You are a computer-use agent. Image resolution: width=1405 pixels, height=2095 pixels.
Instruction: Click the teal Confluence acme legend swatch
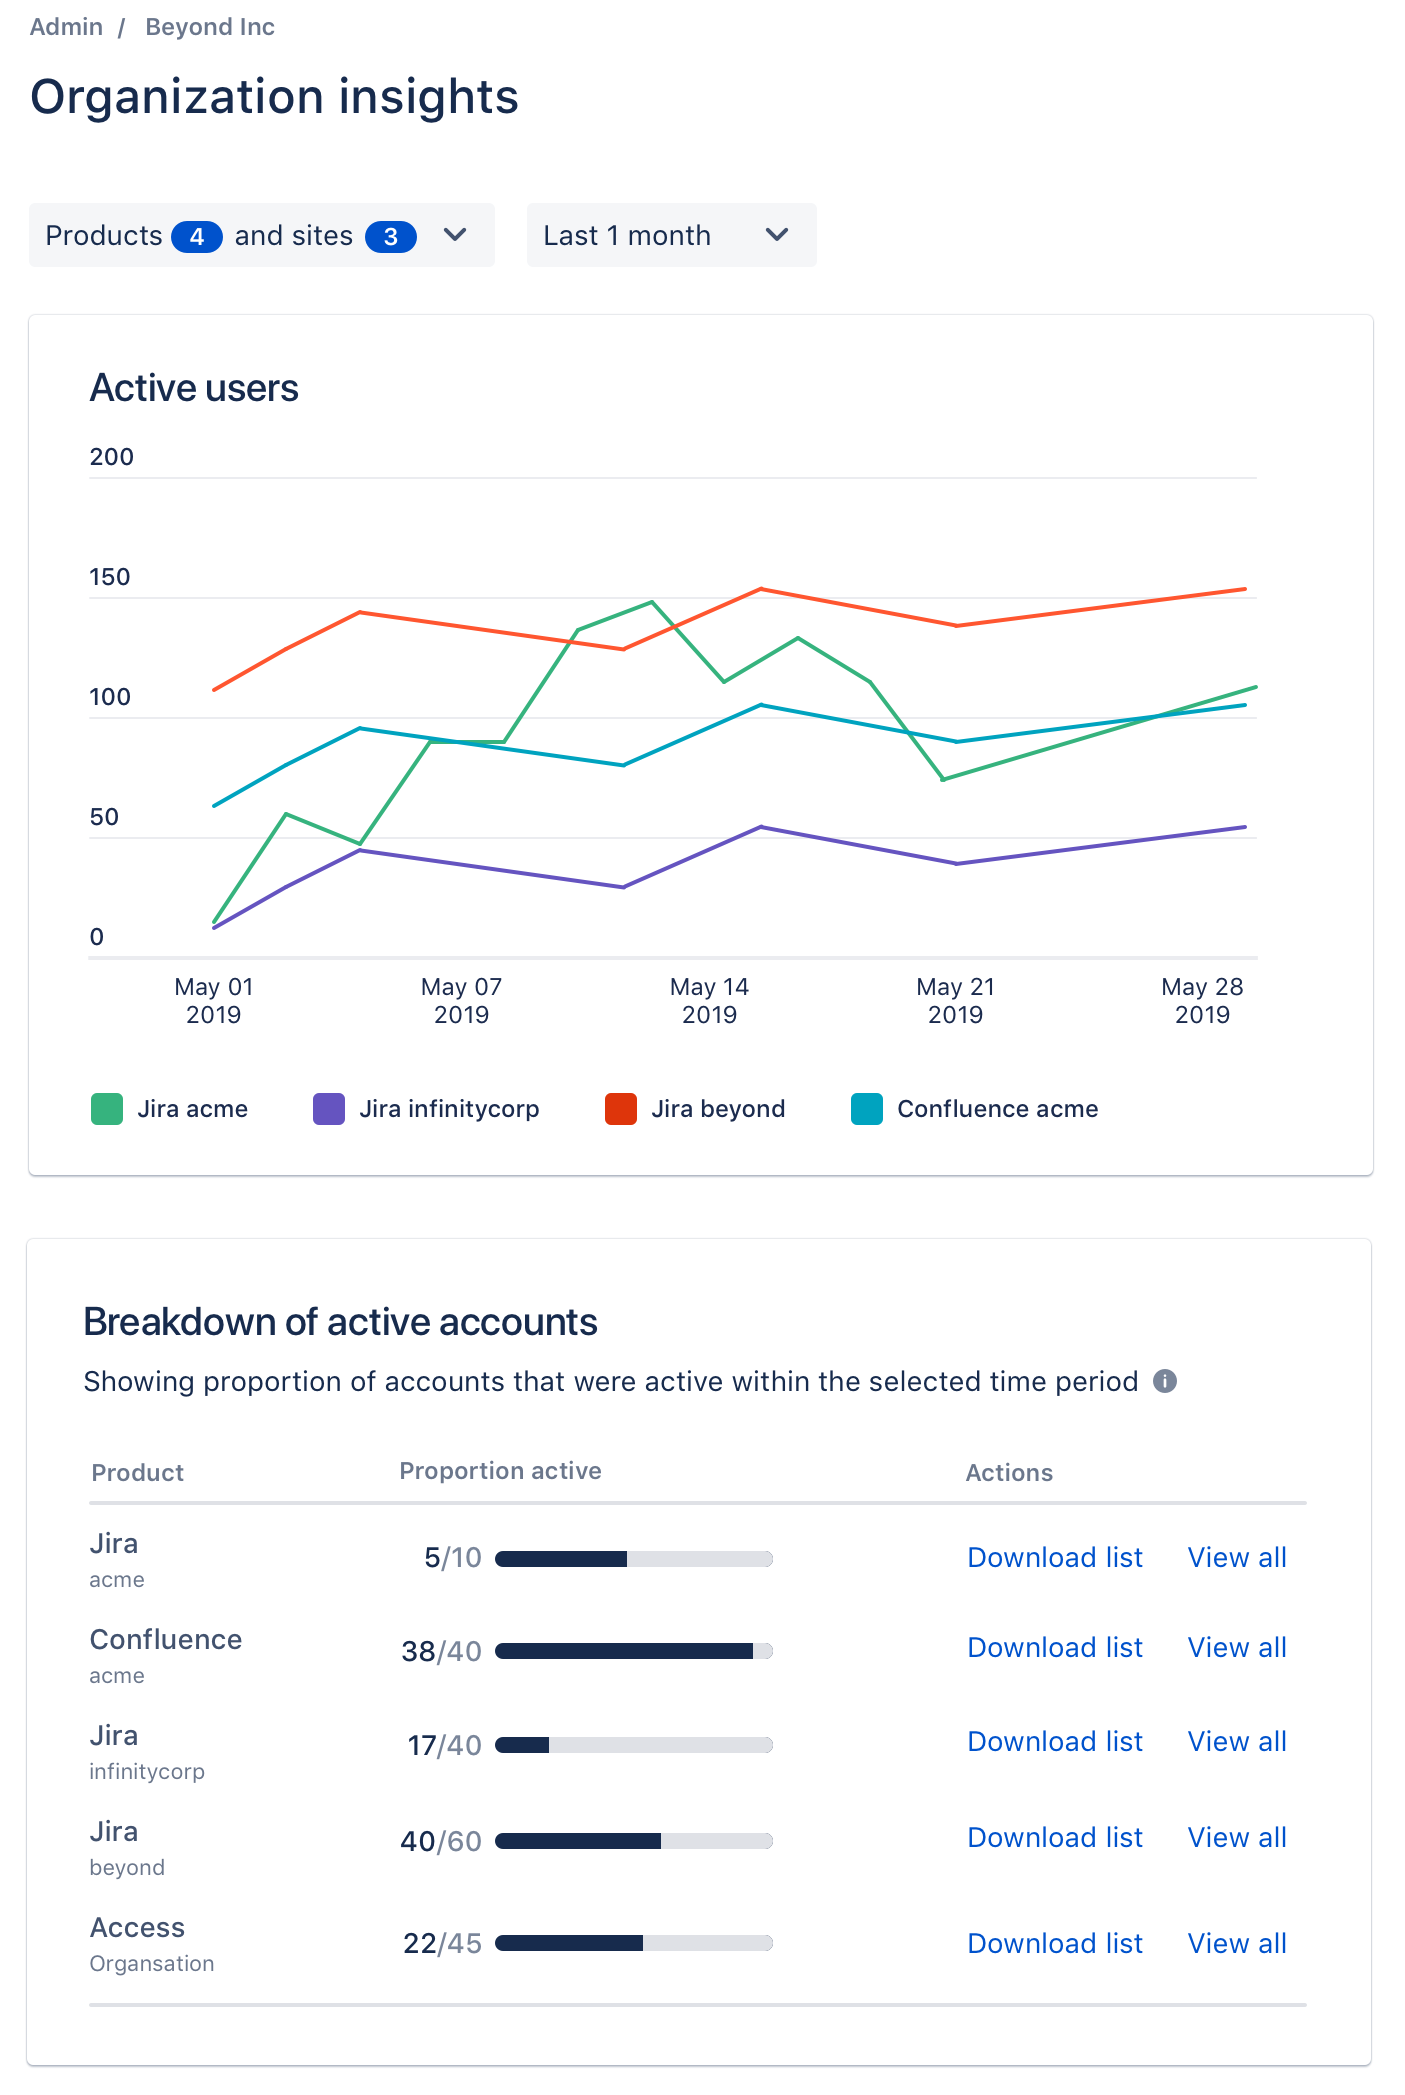866,1108
